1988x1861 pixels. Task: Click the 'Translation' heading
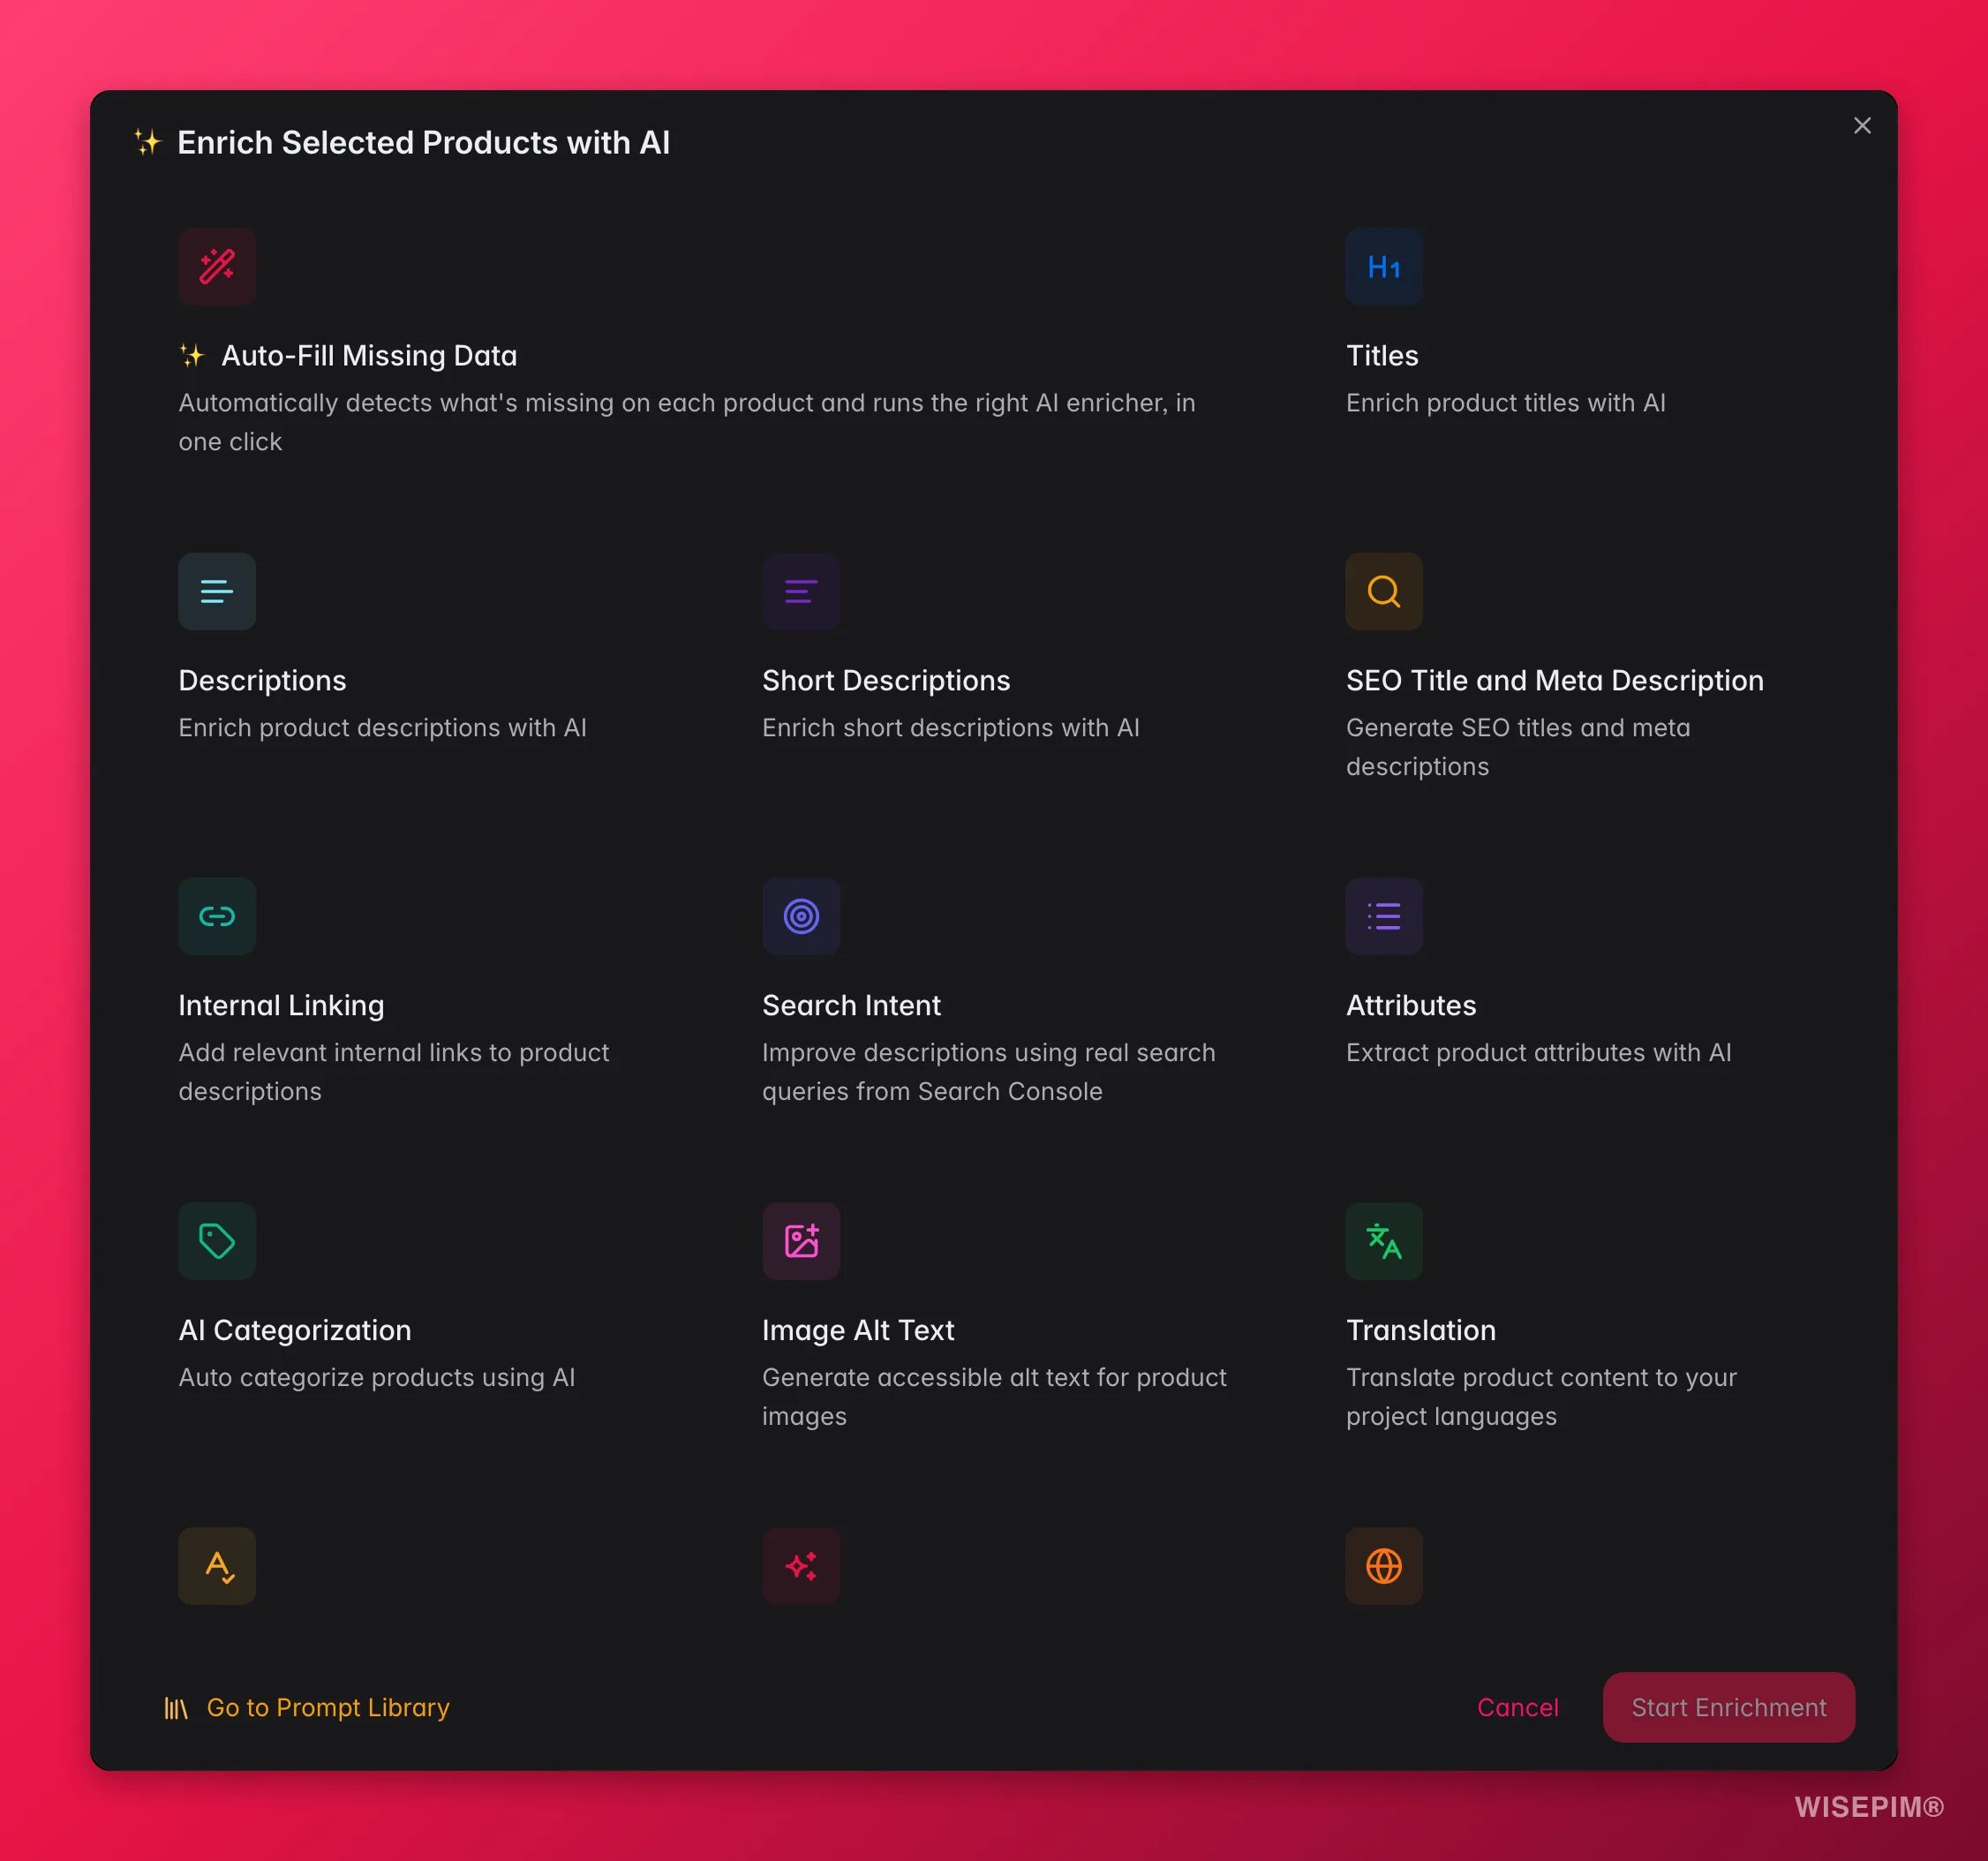[x=1421, y=1331]
